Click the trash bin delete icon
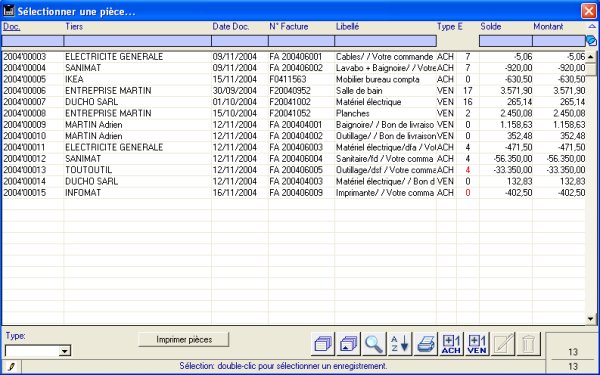The width and height of the screenshot is (600, 375). [x=528, y=343]
